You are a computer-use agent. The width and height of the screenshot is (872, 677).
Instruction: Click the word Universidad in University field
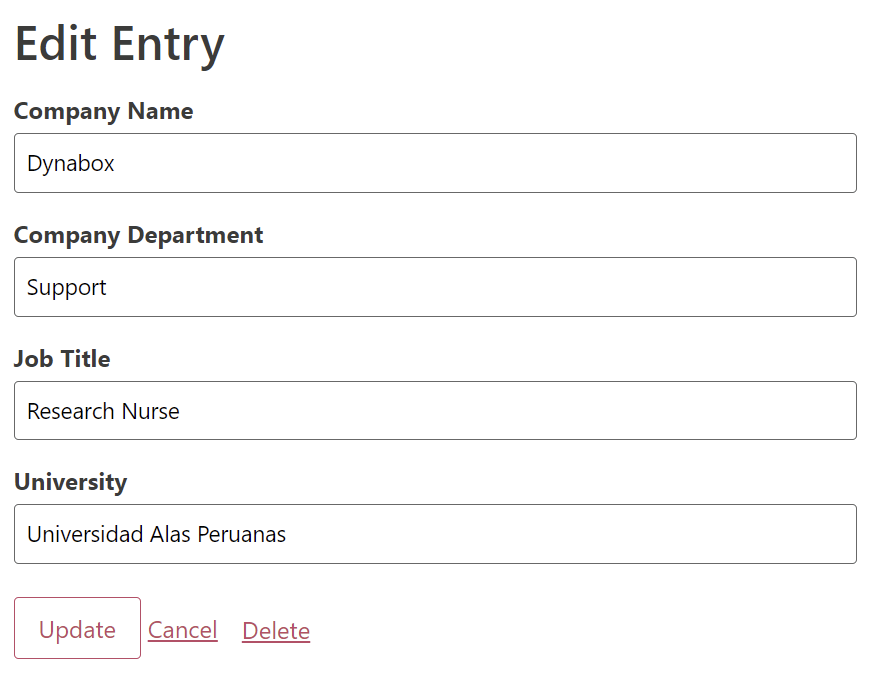pos(85,534)
